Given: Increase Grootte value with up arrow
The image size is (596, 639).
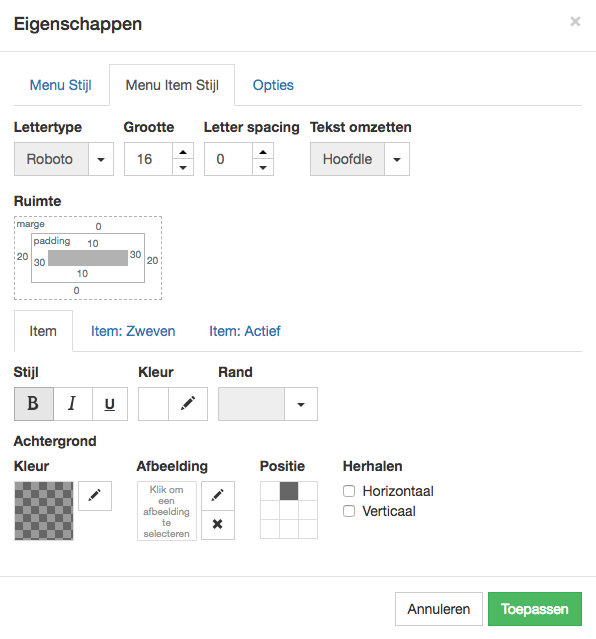Looking at the screenshot, I should click(183, 152).
